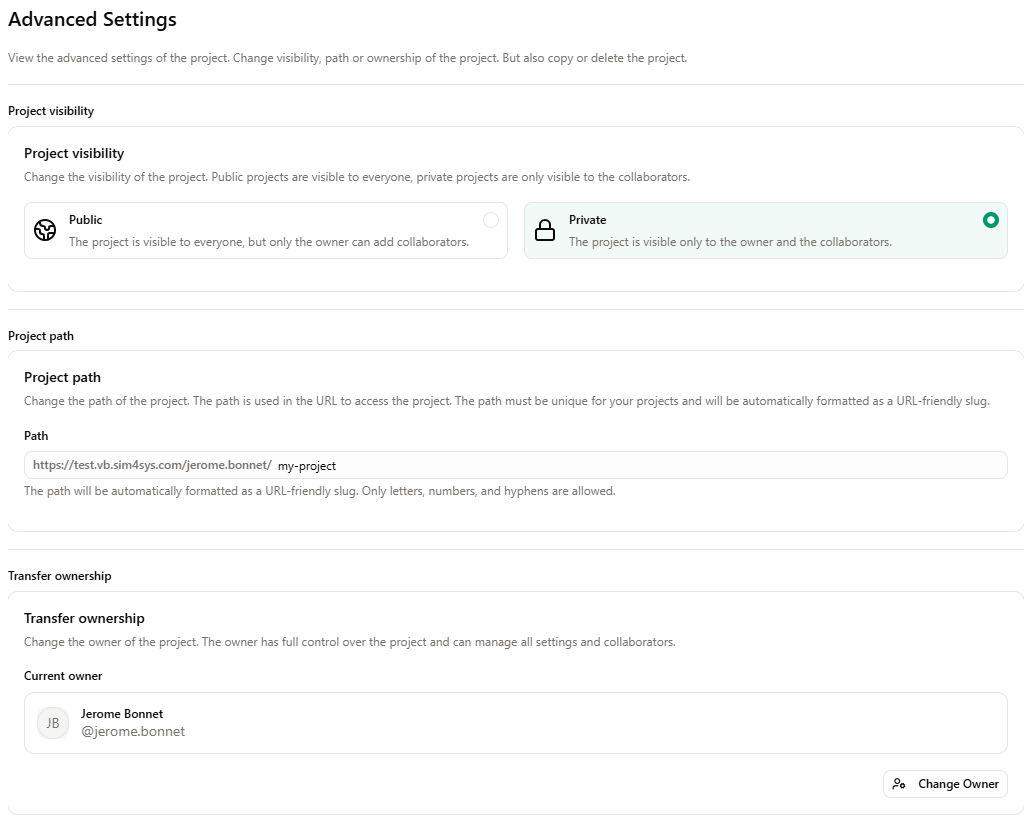This screenshot has width=1030, height=826.
Task: Click the current owner card
Action: pos(516,722)
